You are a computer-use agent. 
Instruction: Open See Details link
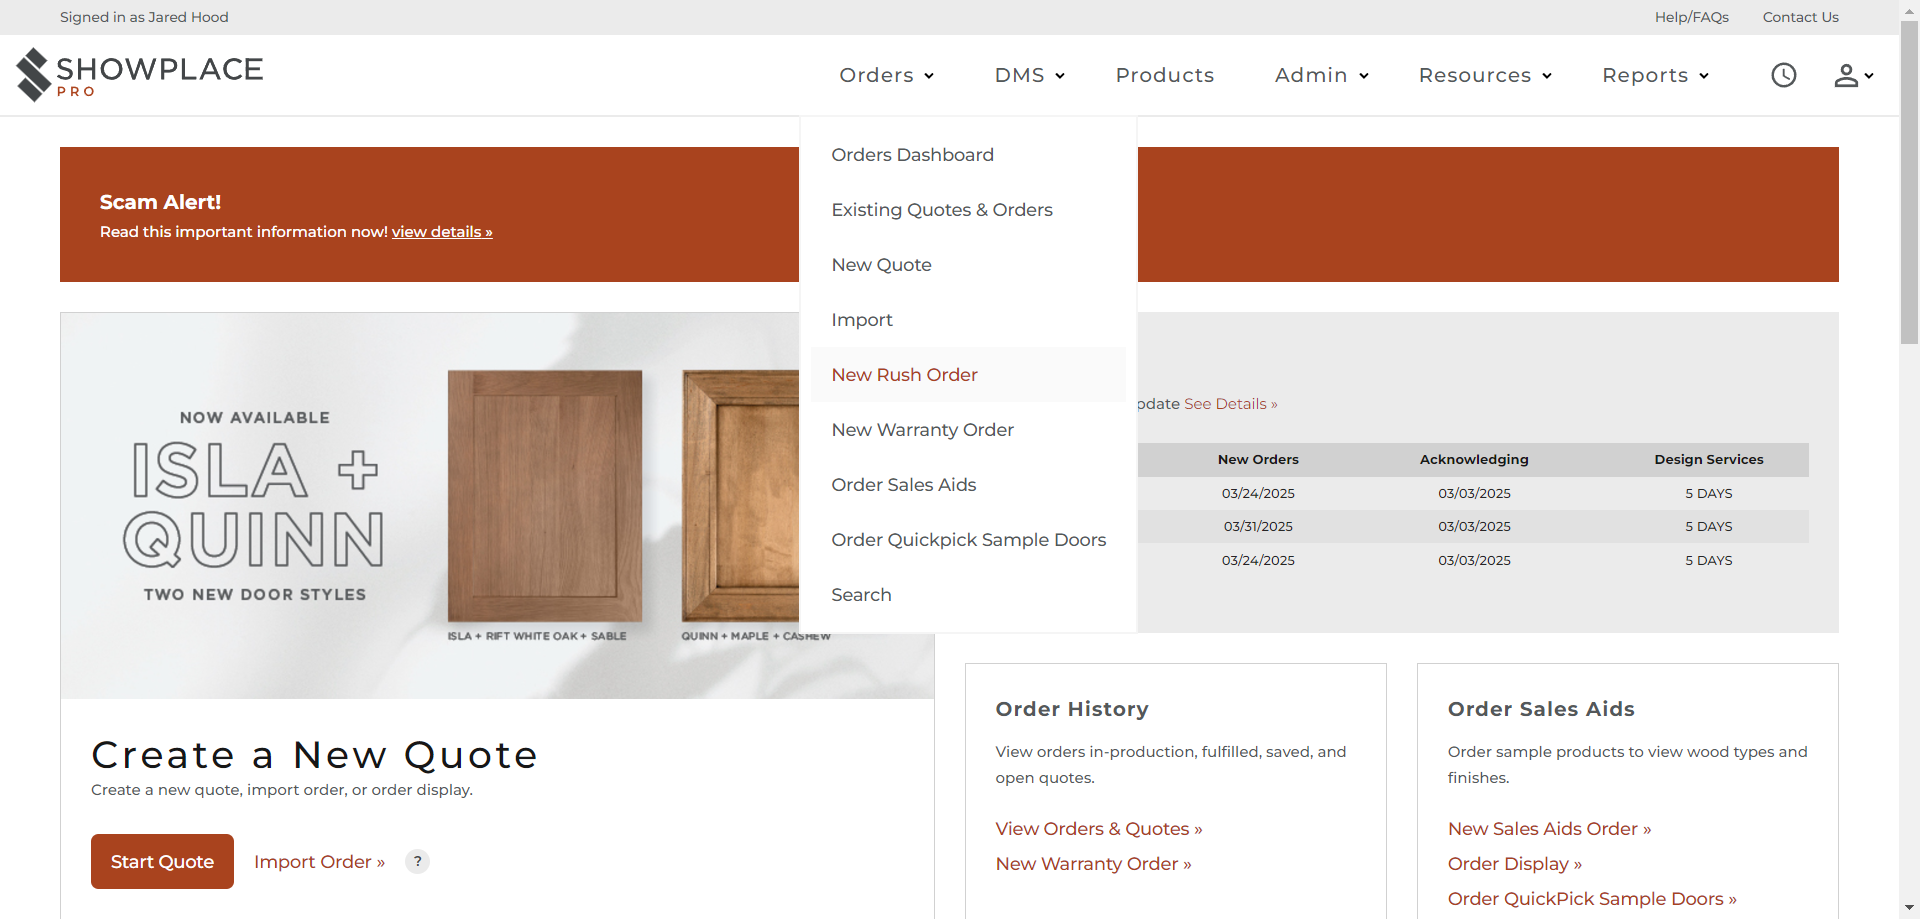(x=1231, y=403)
